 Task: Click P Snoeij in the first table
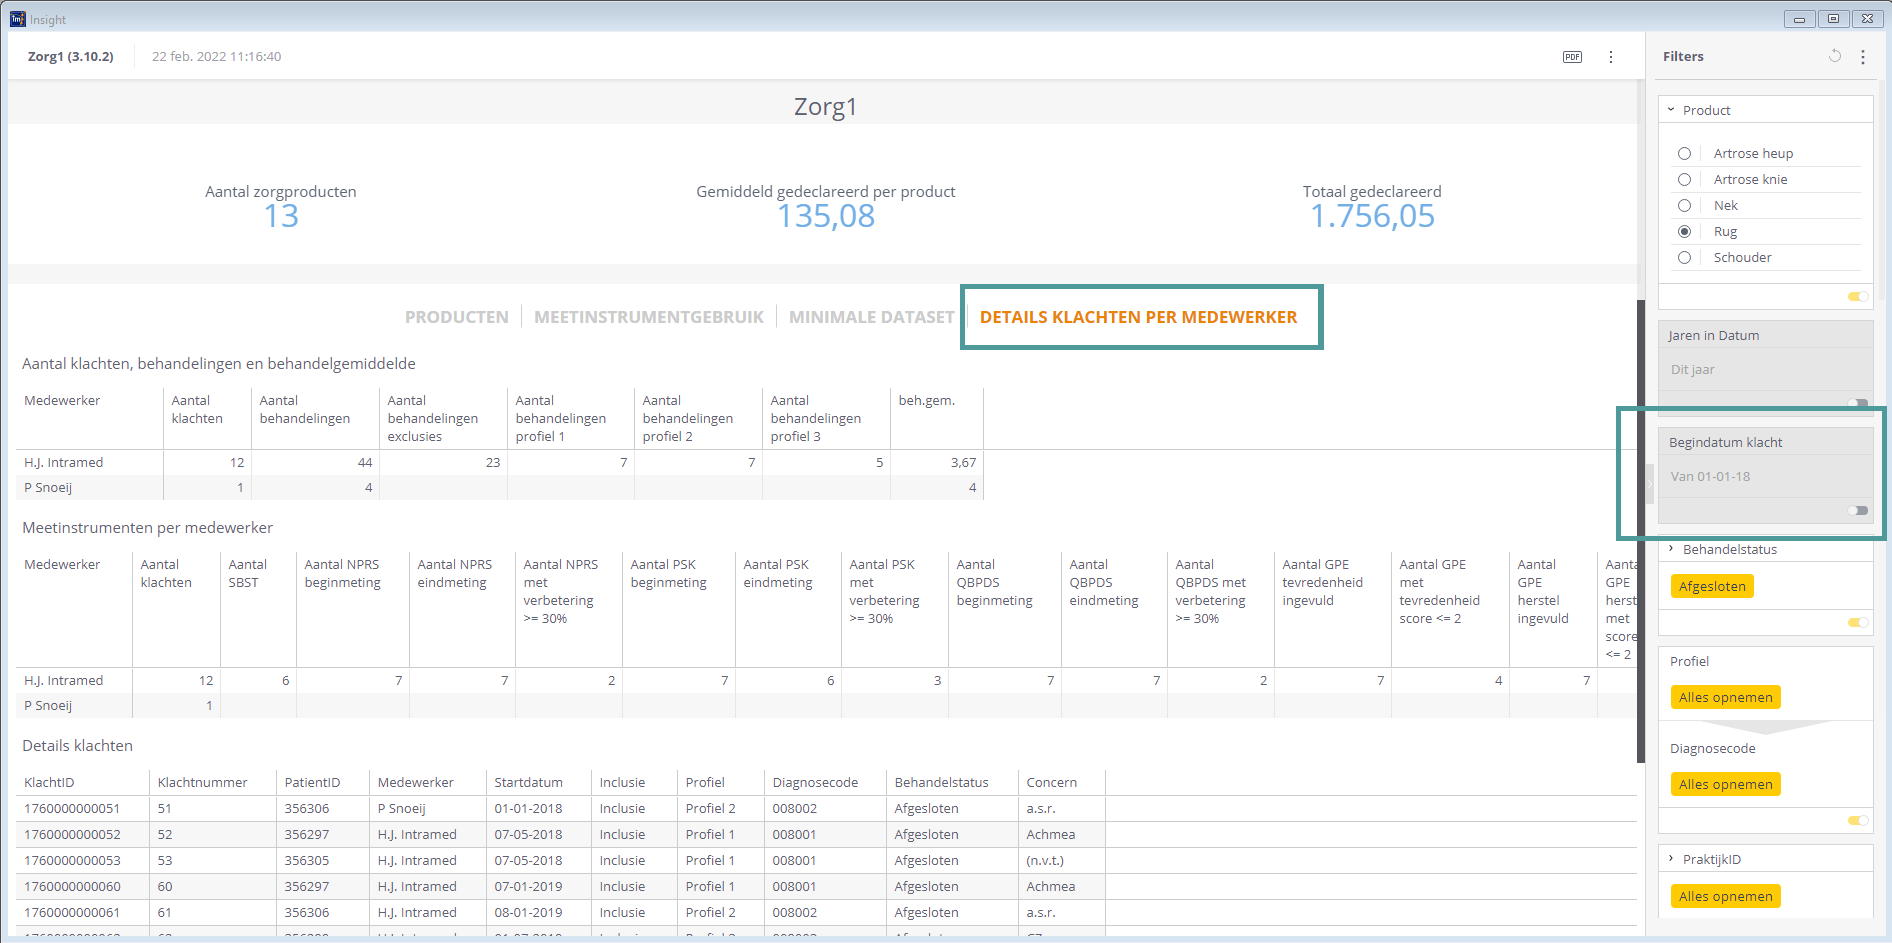[48, 488]
